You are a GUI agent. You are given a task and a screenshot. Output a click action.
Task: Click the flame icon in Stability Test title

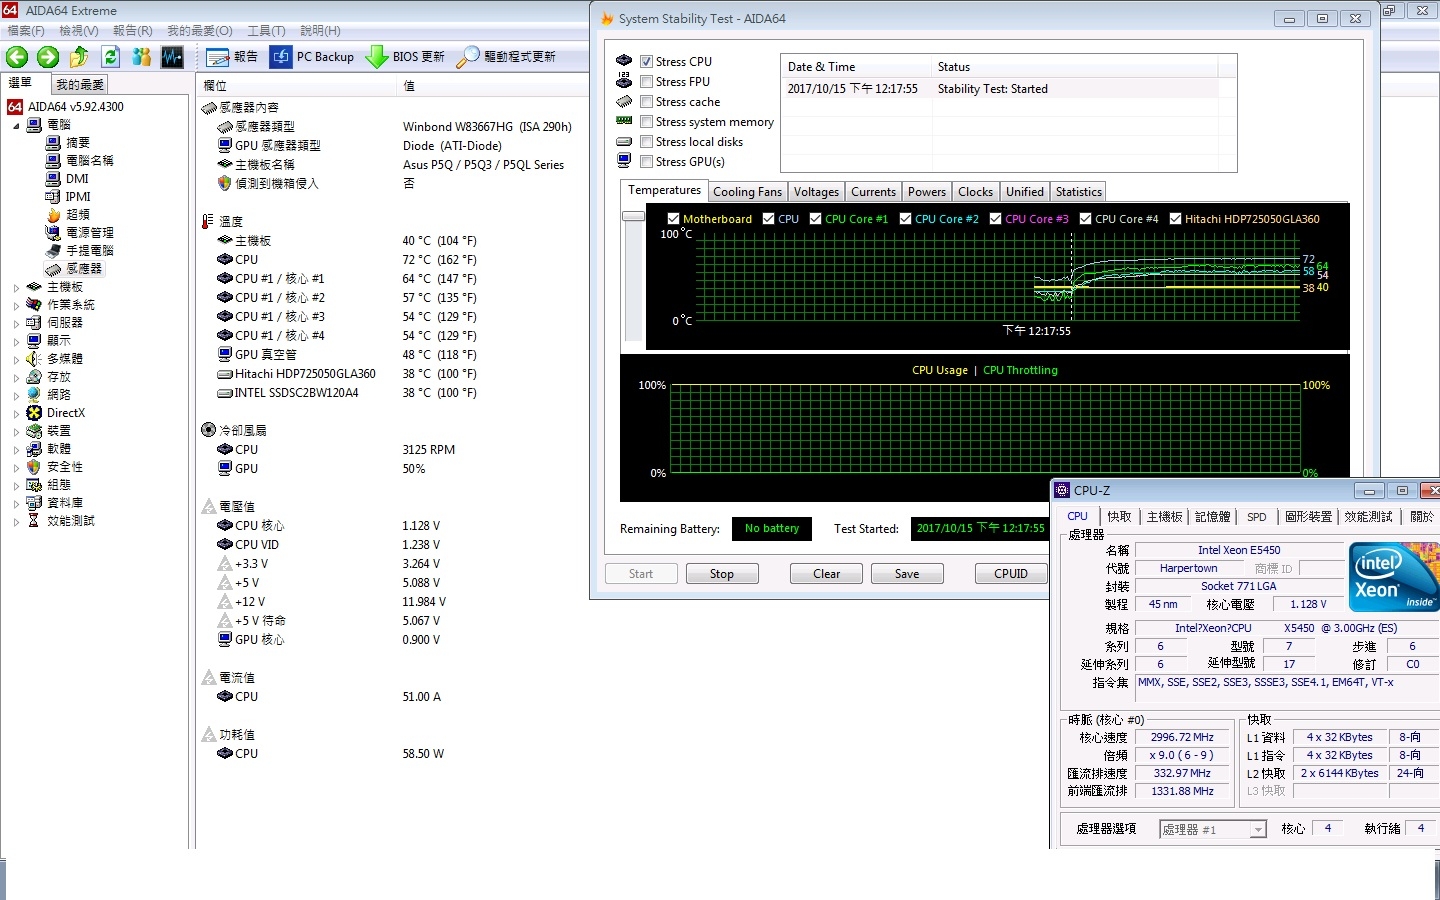[x=606, y=18]
